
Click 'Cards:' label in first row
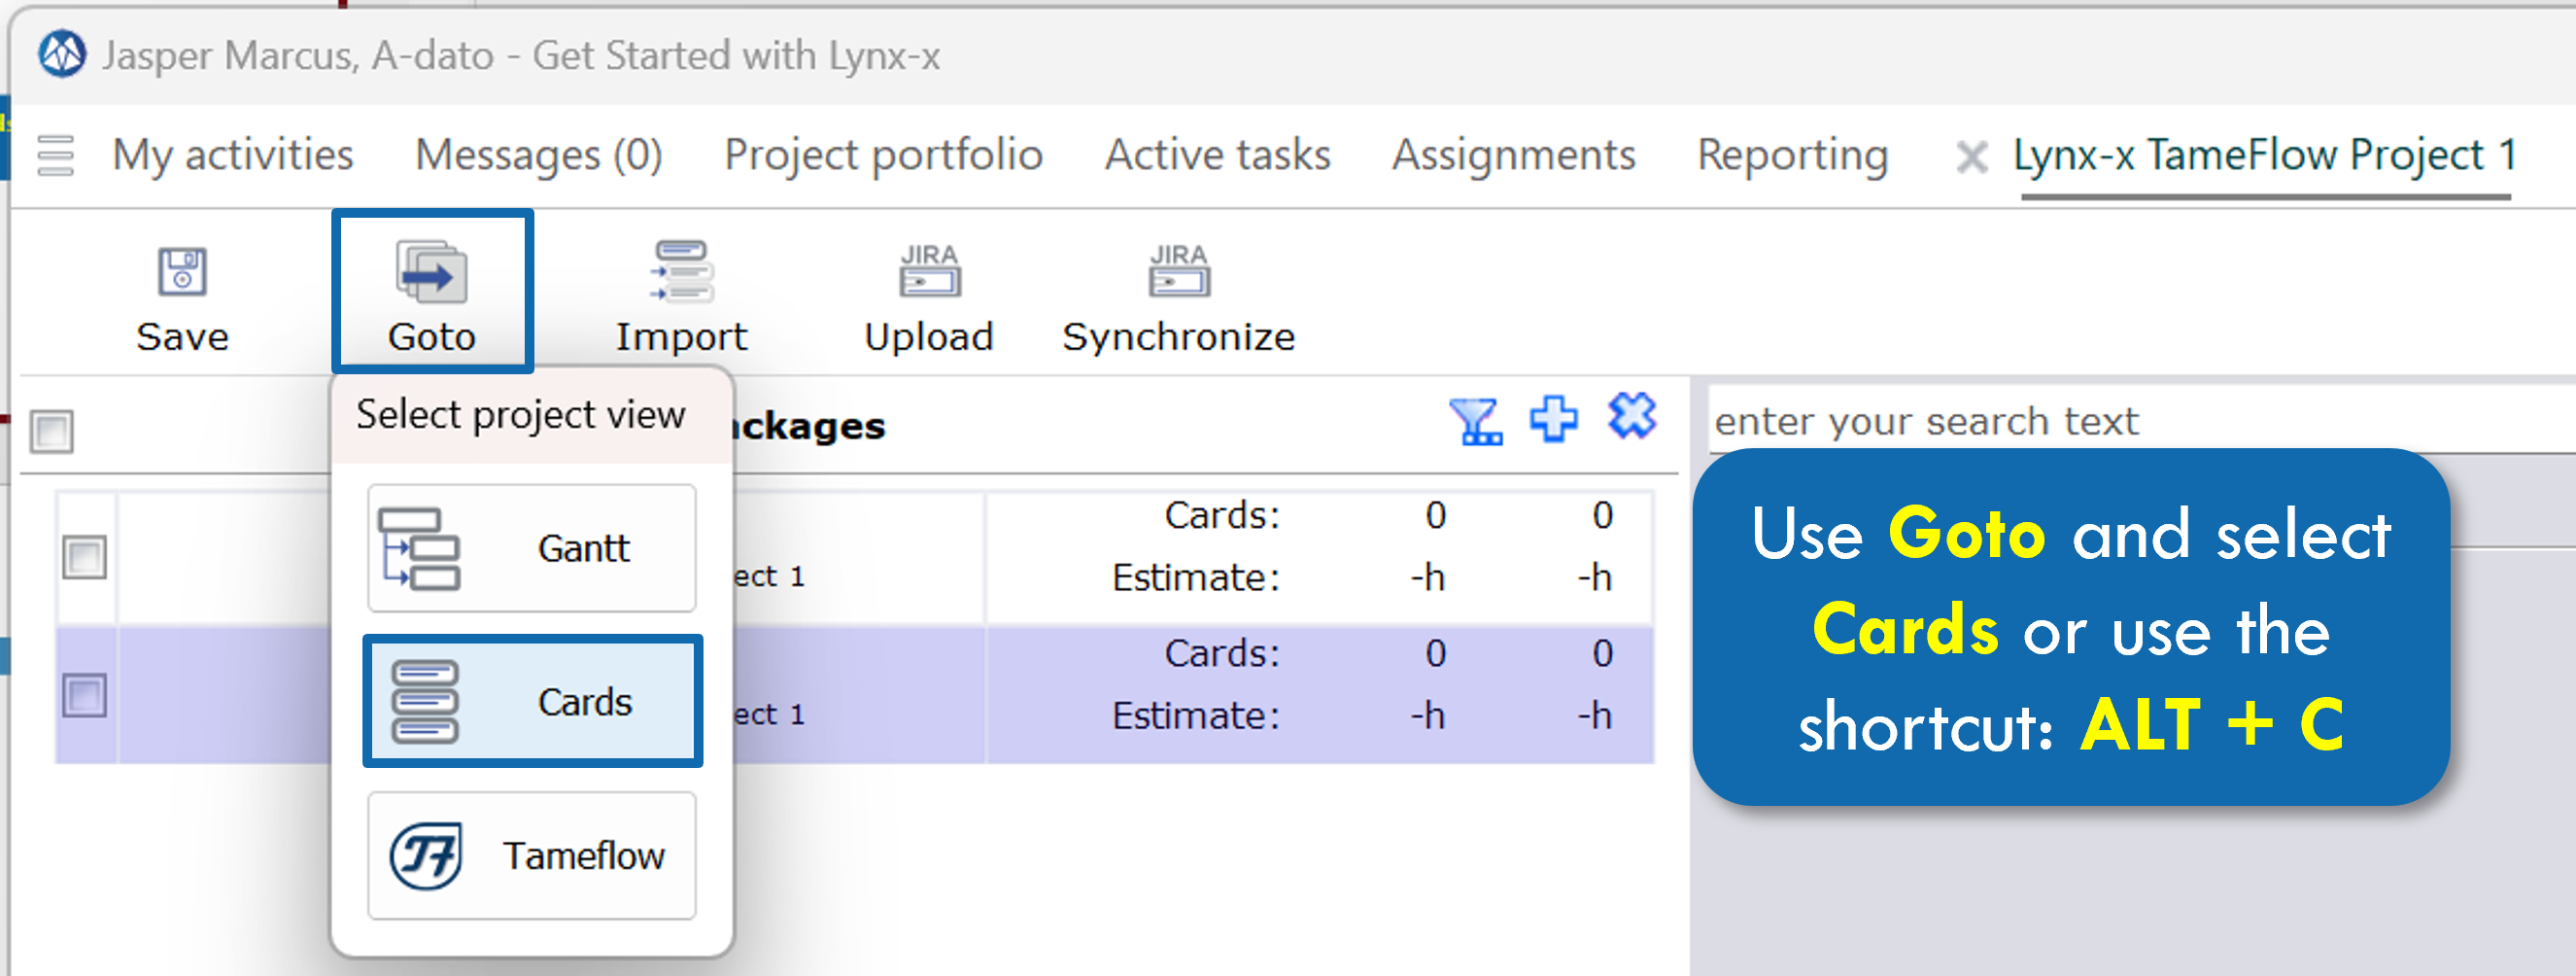click(x=1221, y=515)
